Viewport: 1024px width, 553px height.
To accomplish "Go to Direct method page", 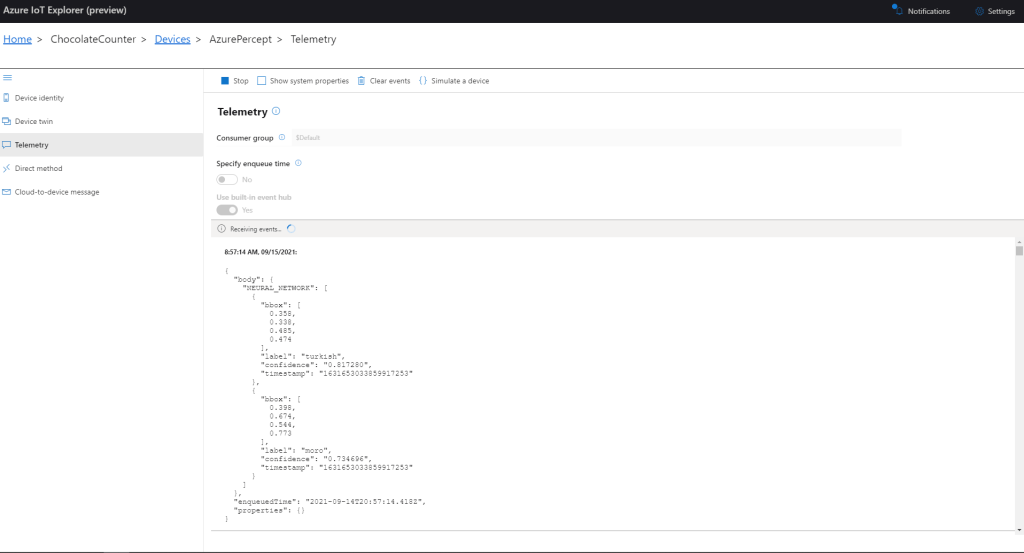I will (38, 168).
